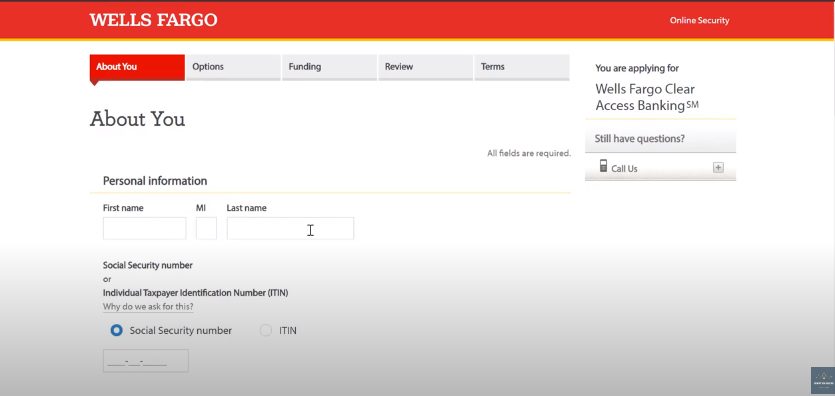Switch to the Options tab
Screen dimensions: 835x396
(x=233, y=67)
